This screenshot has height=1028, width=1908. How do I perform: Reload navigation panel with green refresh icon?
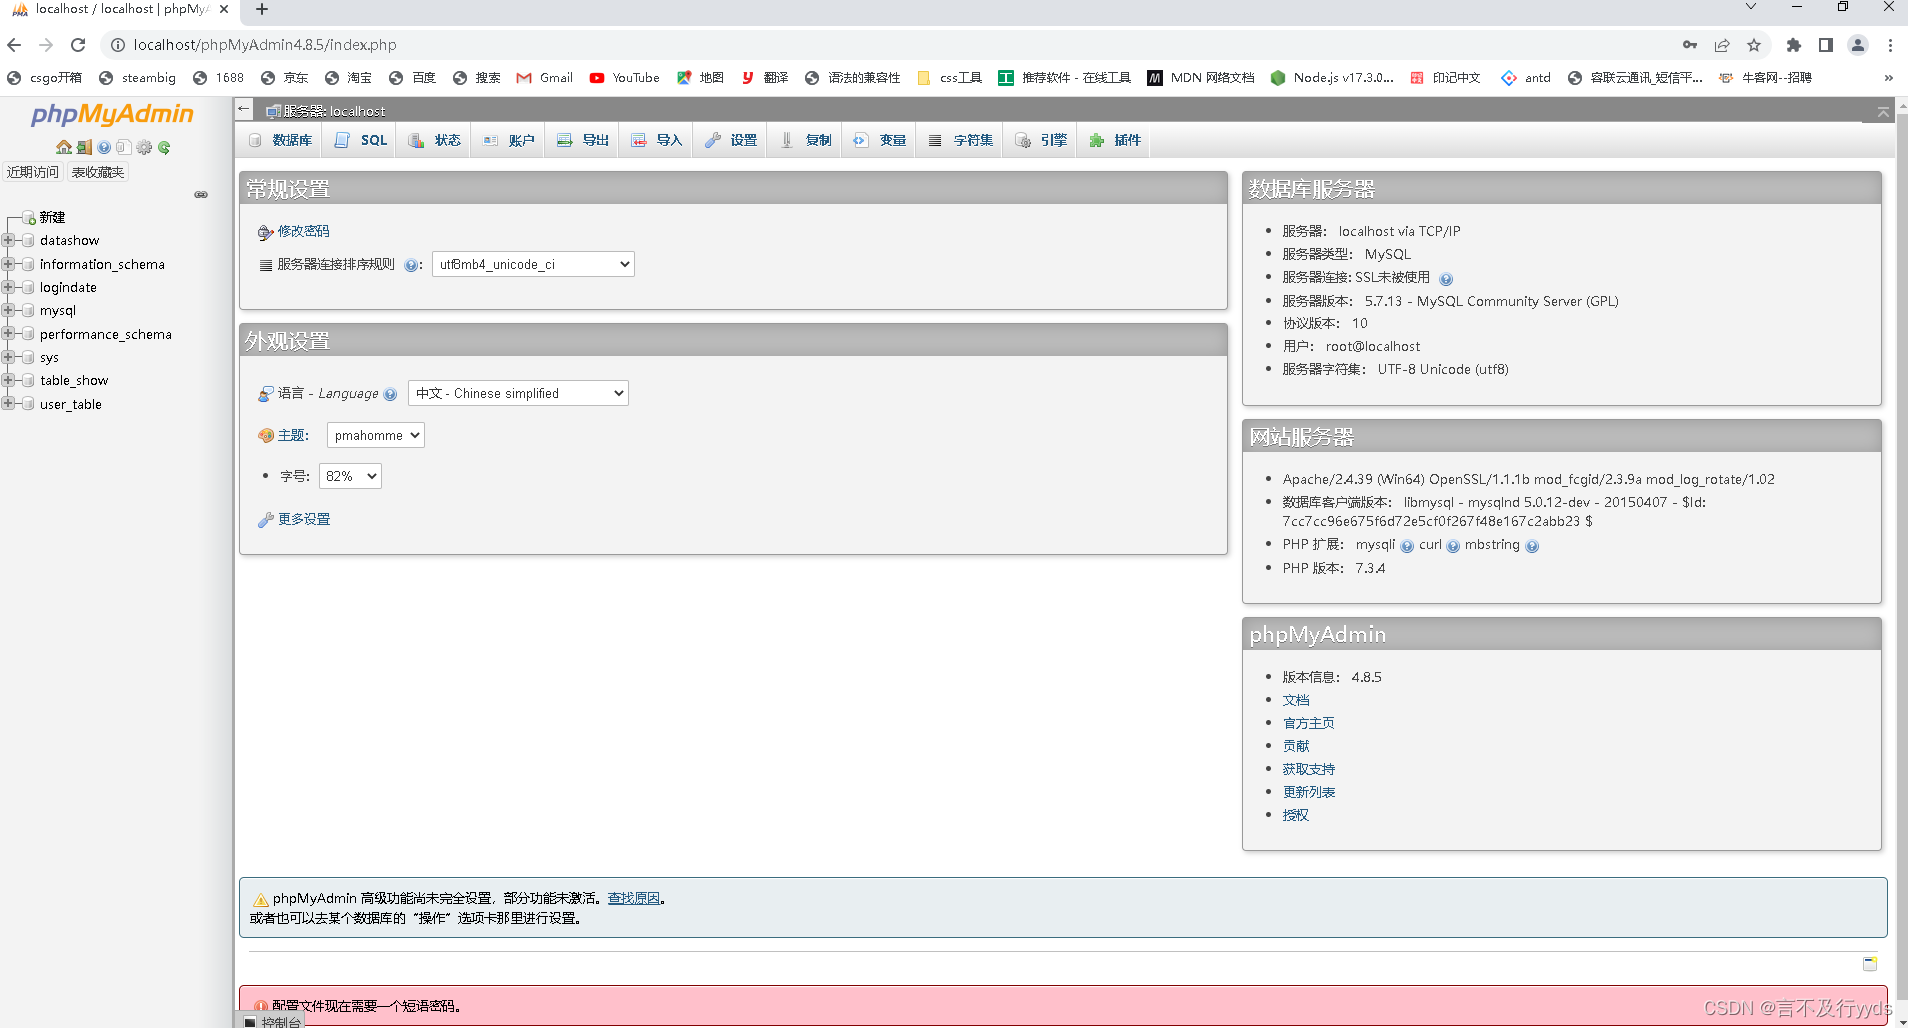click(164, 147)
